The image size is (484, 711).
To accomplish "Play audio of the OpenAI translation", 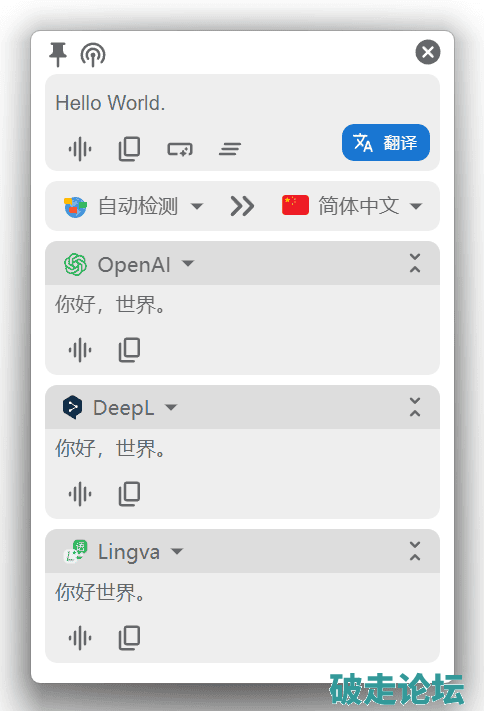I will click(80, 350).
